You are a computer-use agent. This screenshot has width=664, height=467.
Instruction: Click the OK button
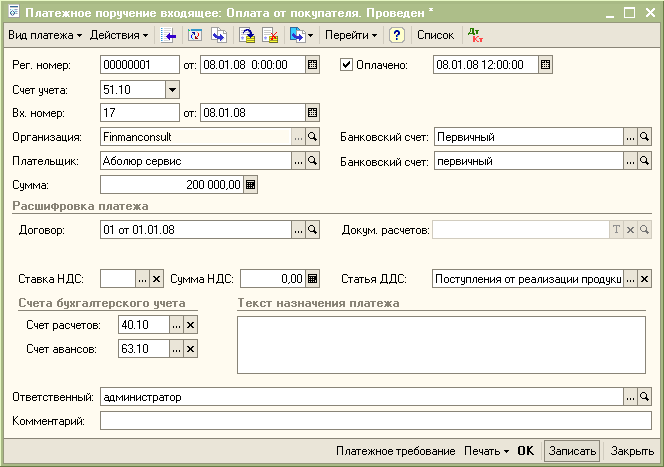[x=526, y=451]
